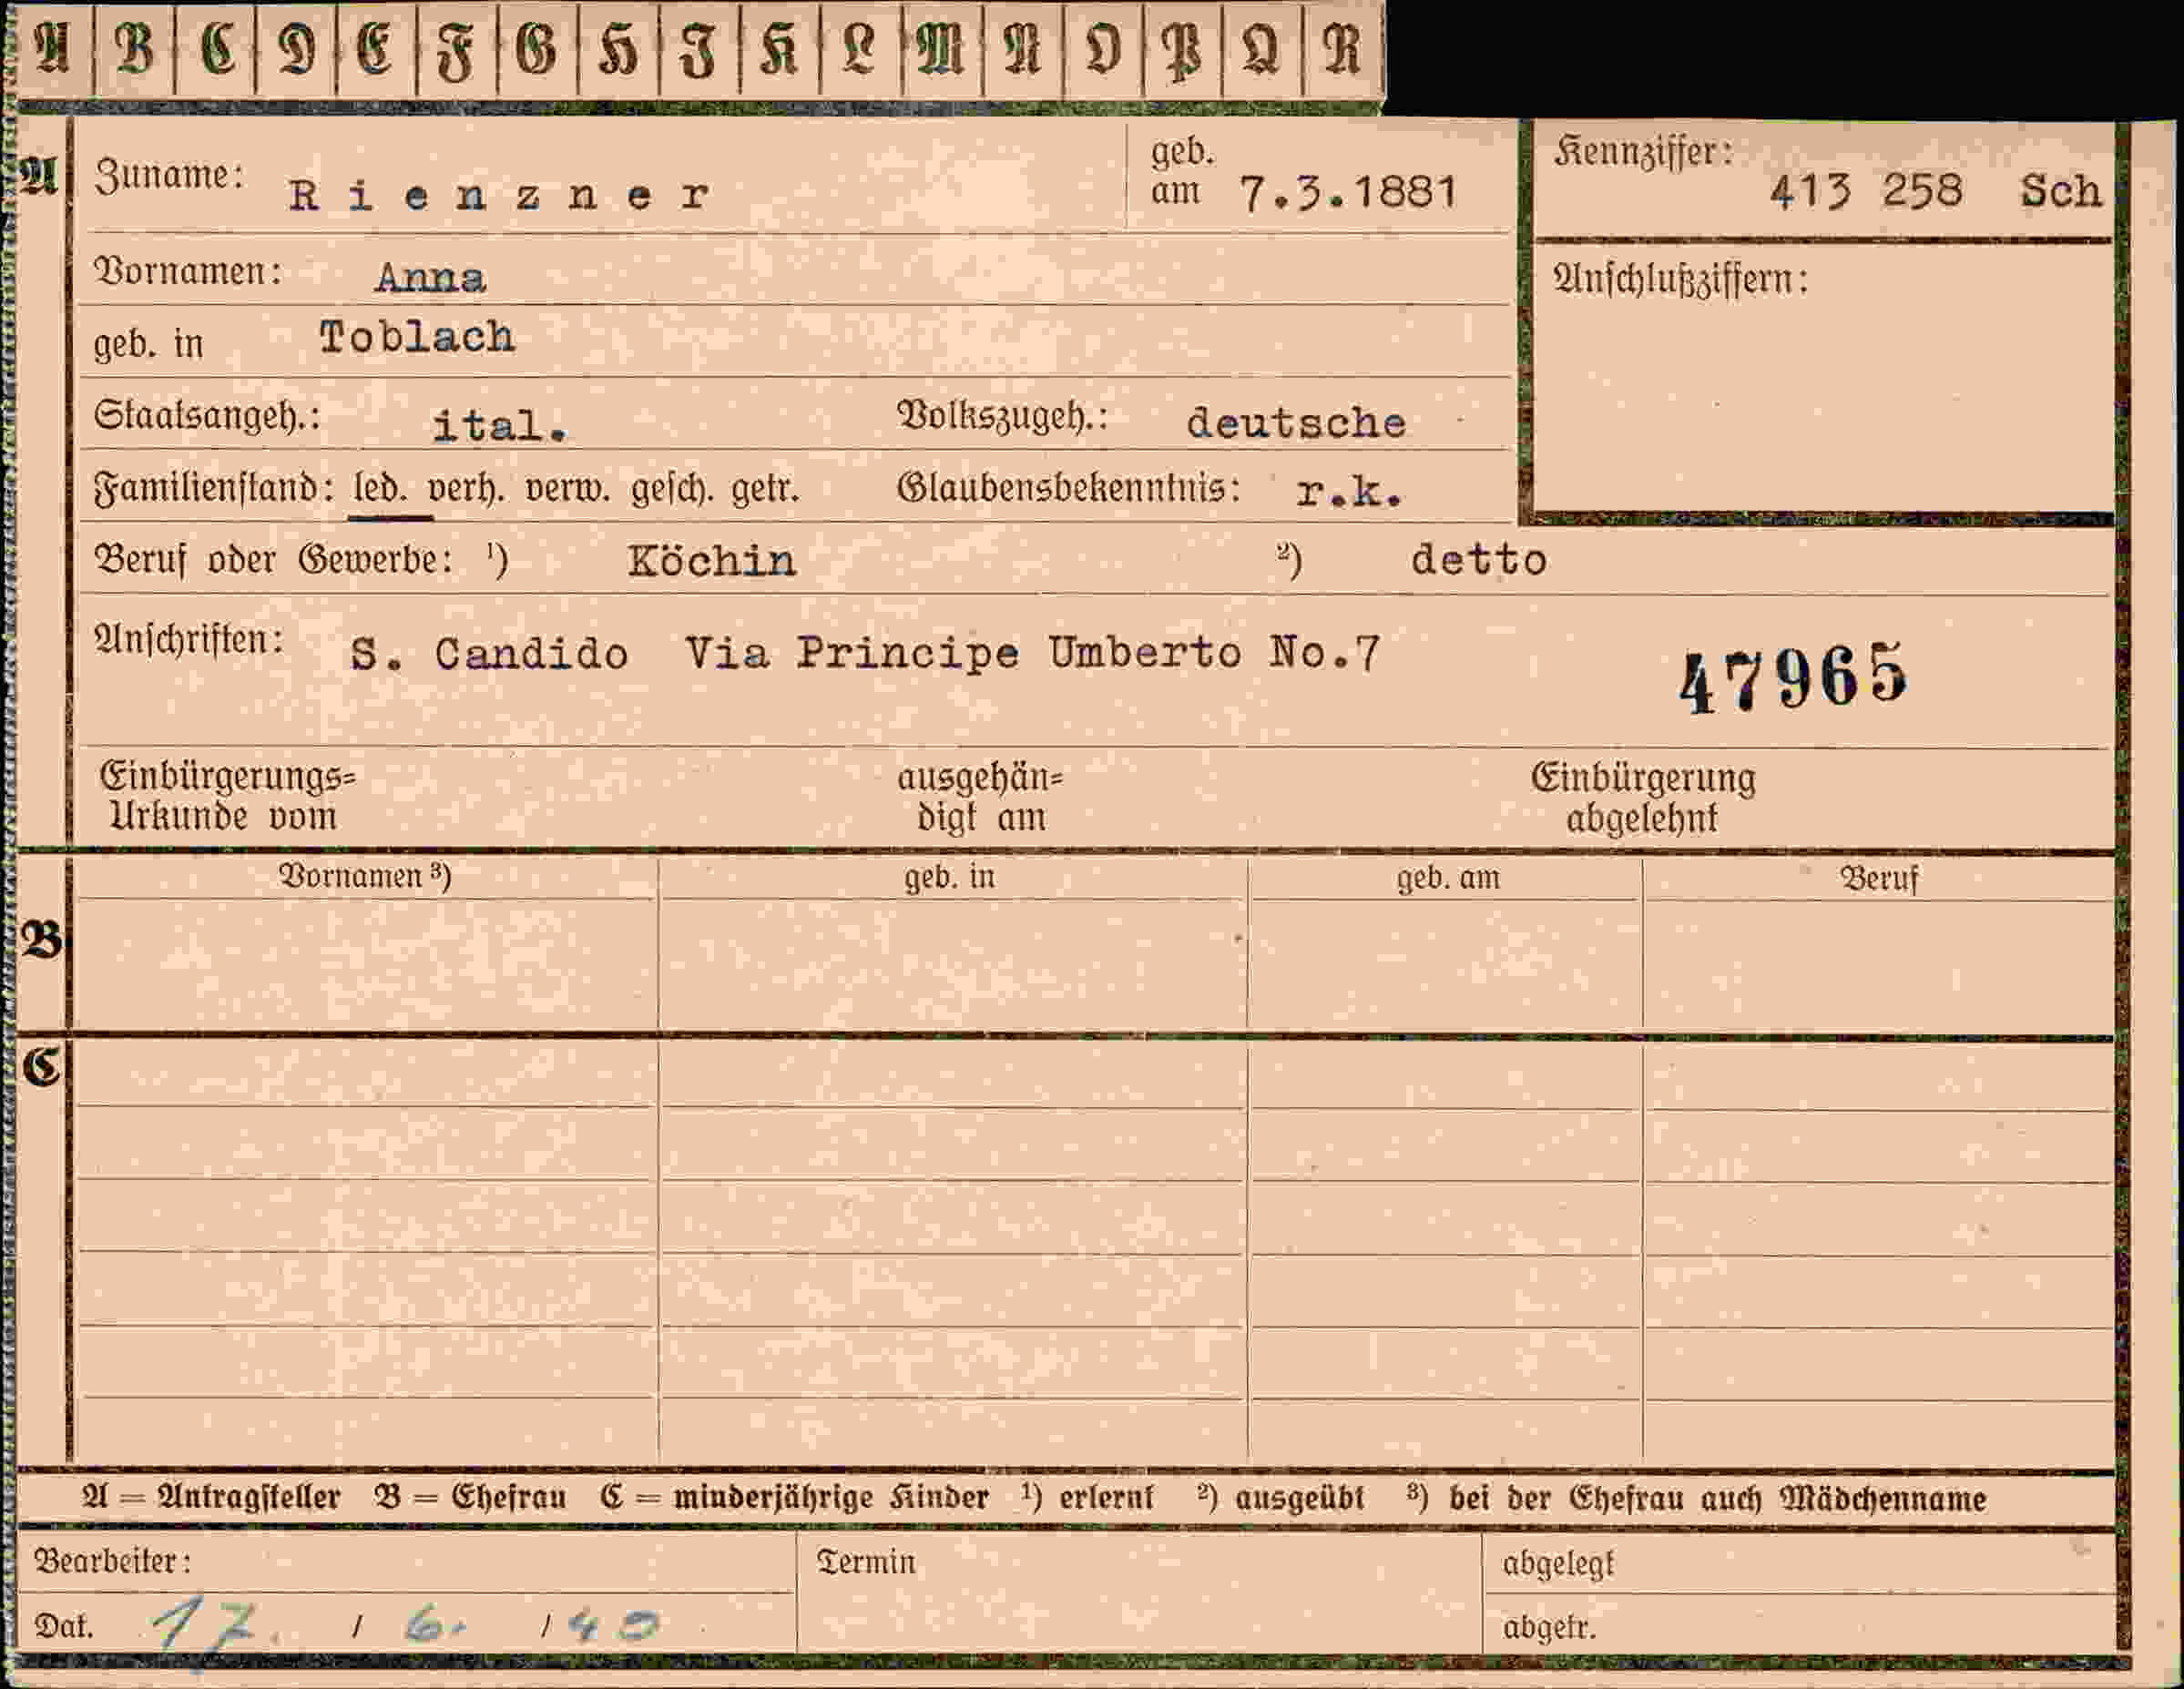Viewport: 2184px width, 1689px height.
Task: Click the 'Einbürgerungs-Urkunde vom' label
Action: [228, 796]
